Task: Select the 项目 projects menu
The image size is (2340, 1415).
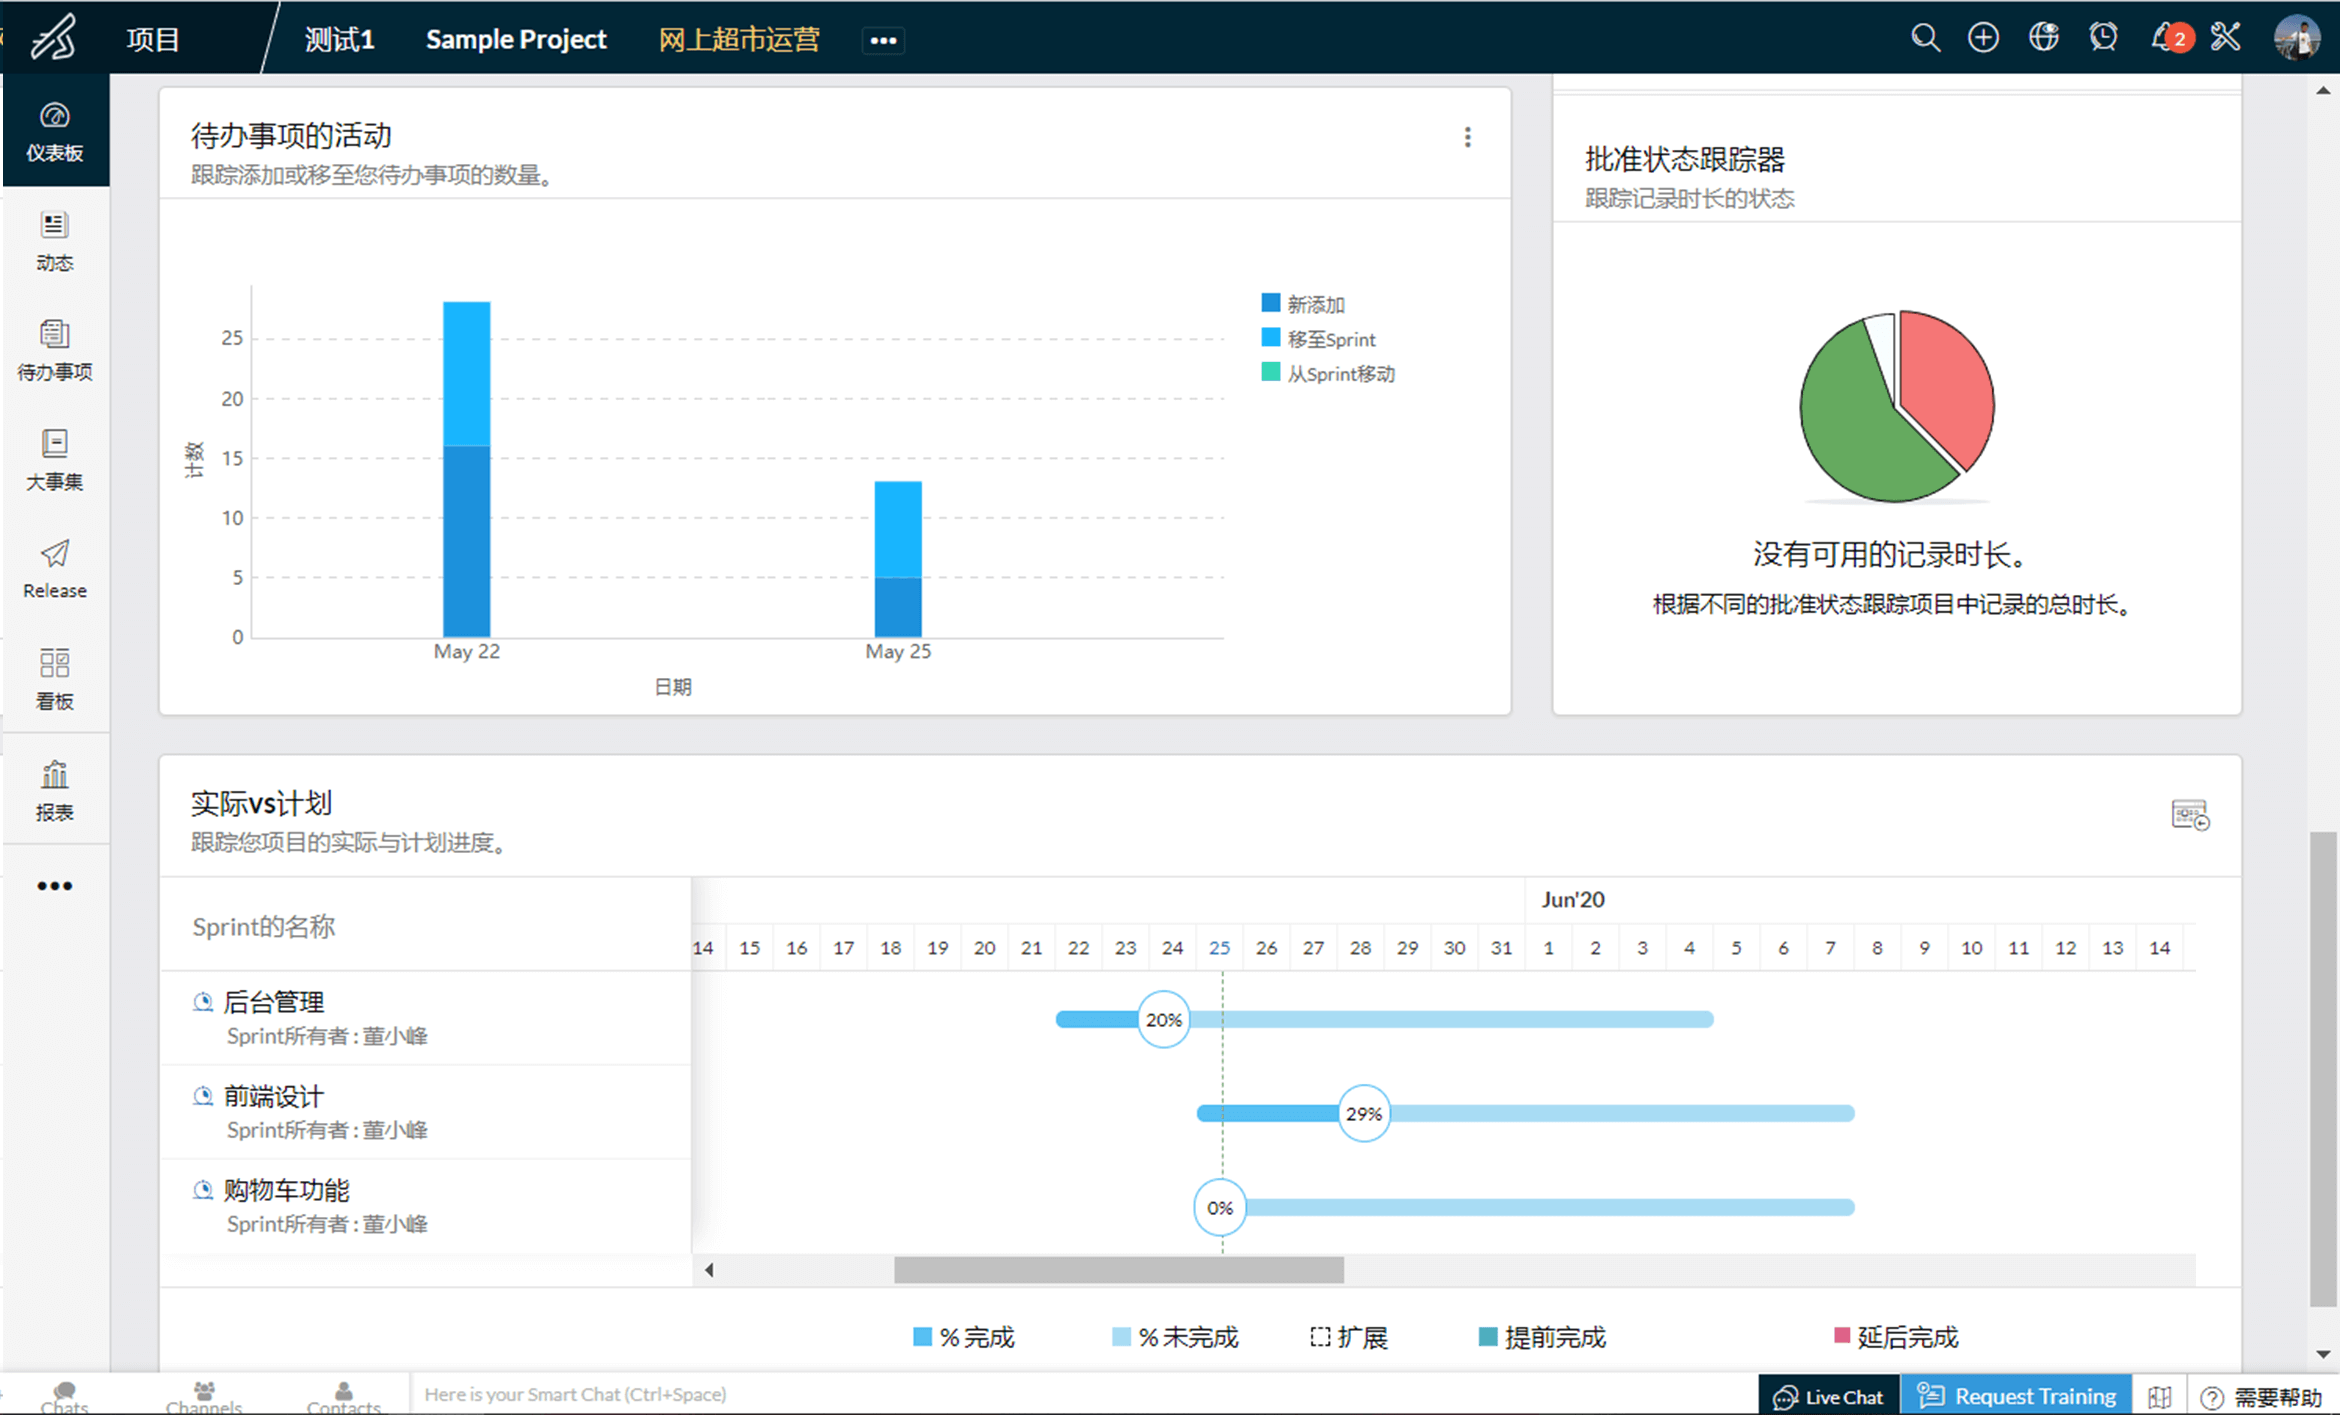Action: point(153,39)
